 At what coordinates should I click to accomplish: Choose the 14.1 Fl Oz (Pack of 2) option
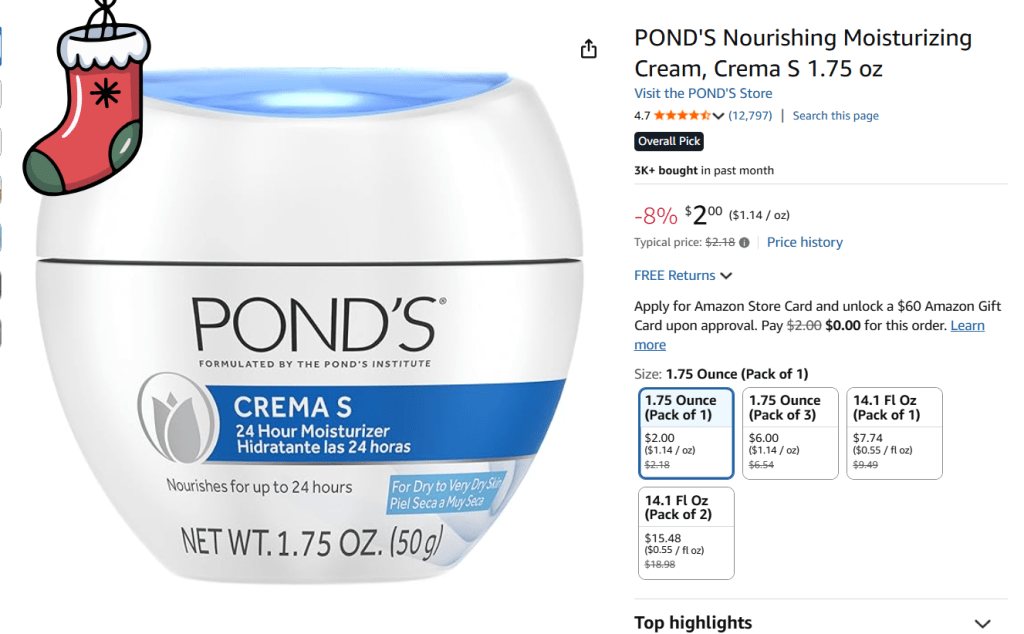[686, 533]
